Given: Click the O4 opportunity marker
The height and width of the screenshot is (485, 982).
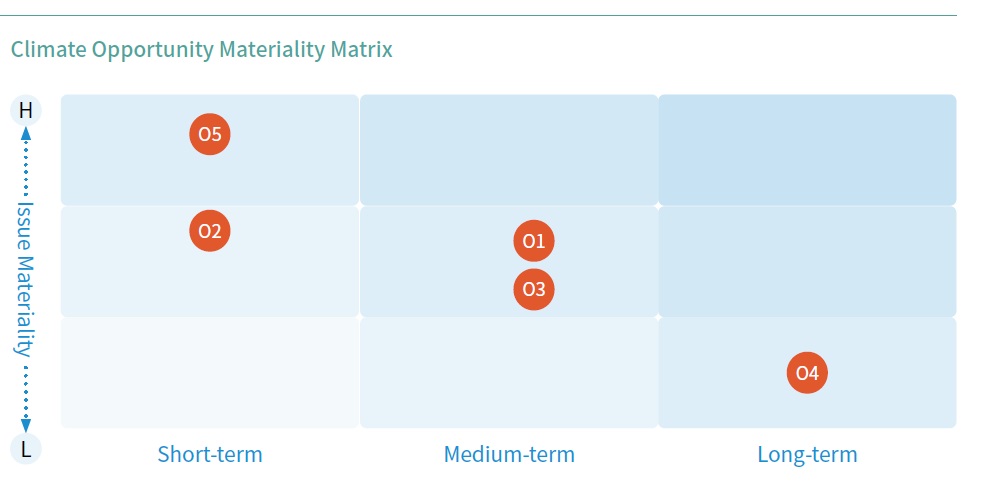Looking at the screenshot, I should coord(807,373).
